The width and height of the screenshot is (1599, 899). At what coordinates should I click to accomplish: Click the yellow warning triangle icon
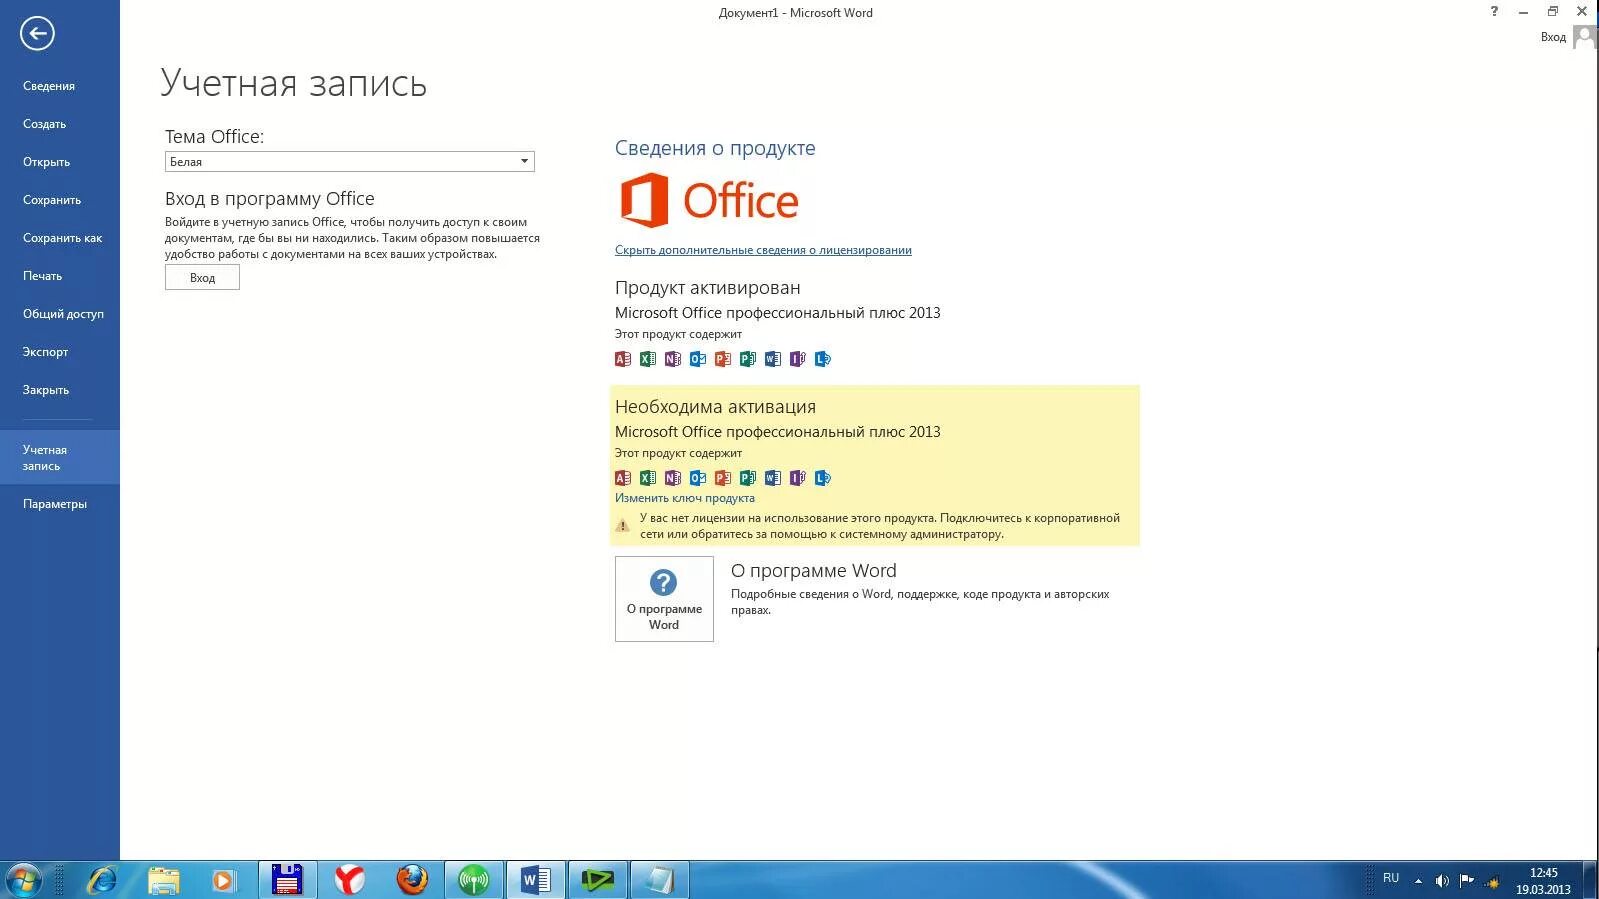[x=622, y=525]
